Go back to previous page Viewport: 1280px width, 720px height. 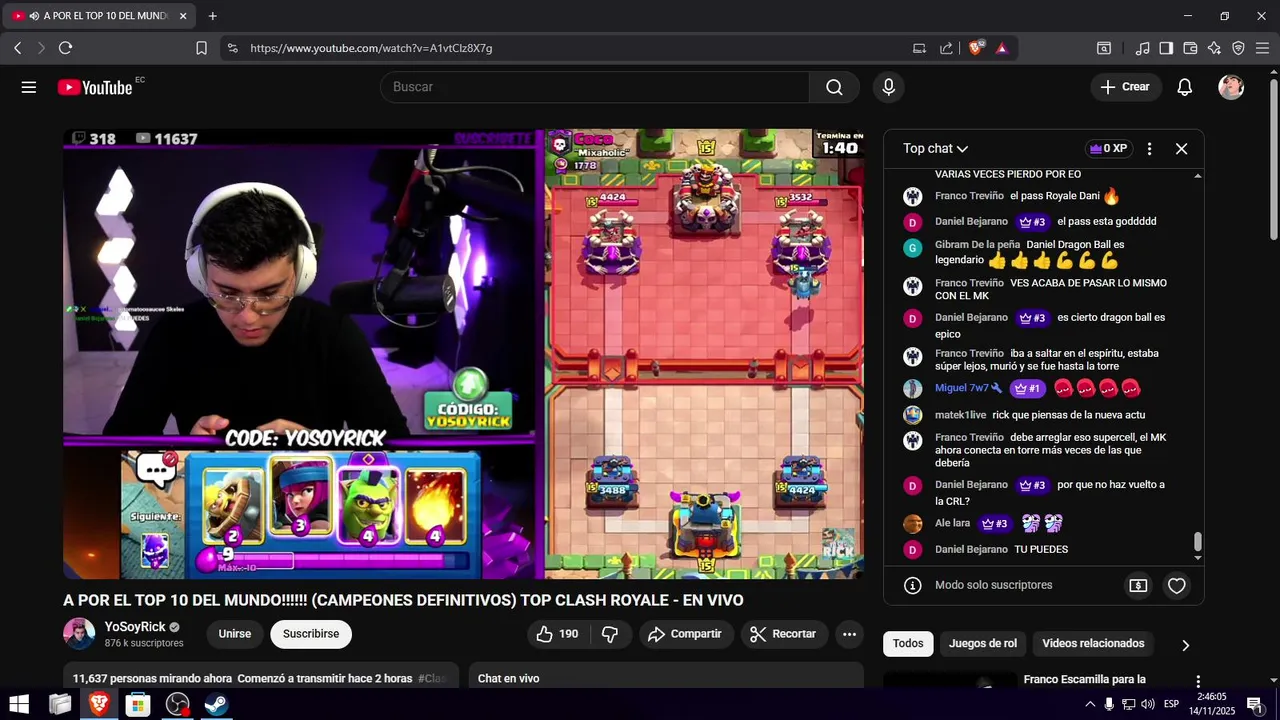pos(18,47)
